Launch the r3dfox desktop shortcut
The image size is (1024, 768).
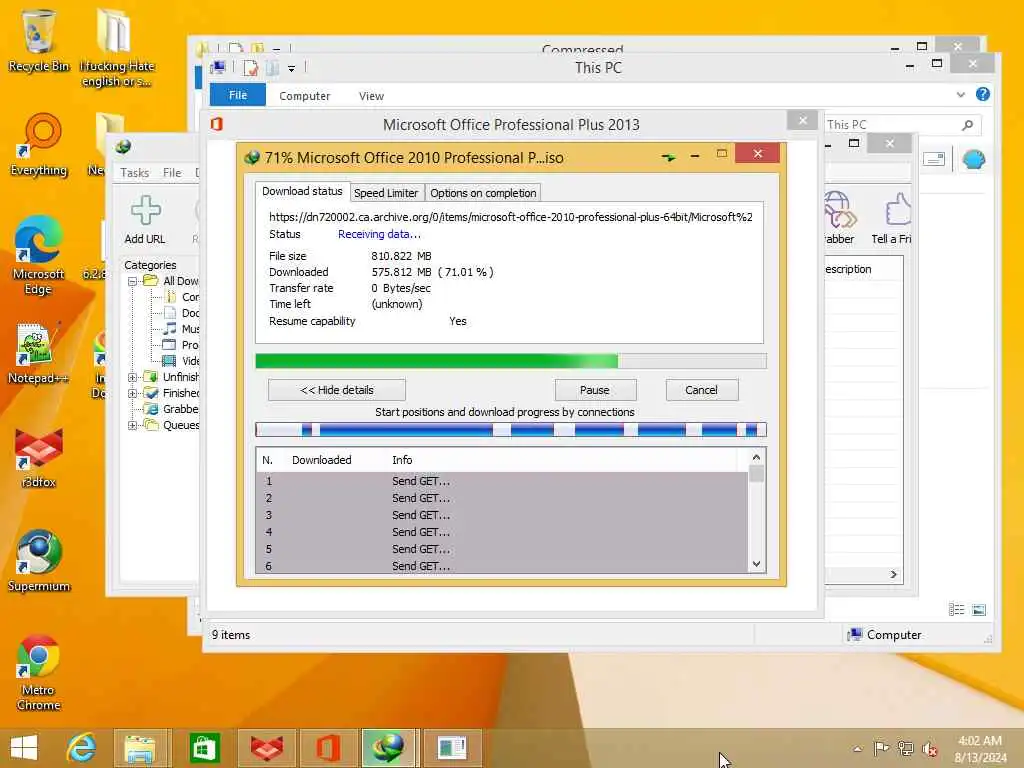(39, 457)
